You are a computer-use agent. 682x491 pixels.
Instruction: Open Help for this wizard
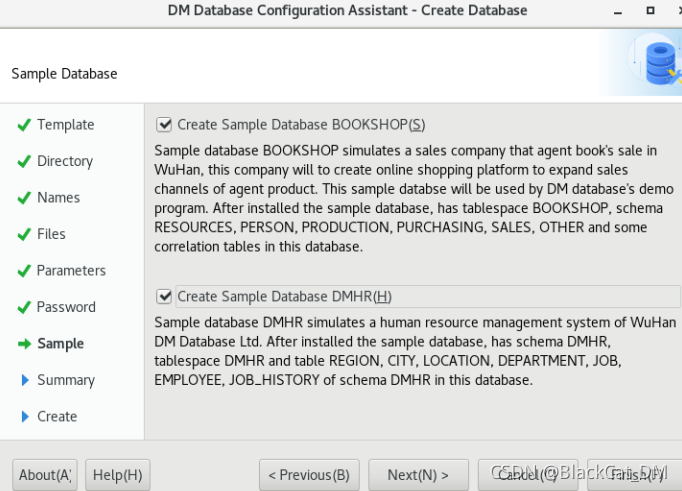point(118,475)
